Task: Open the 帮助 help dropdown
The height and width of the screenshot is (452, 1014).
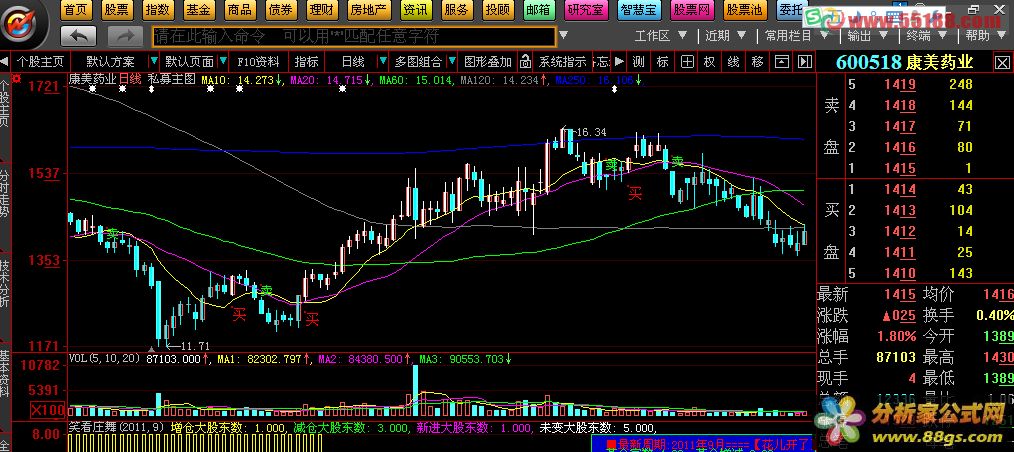Action: [x=986, y=36]
